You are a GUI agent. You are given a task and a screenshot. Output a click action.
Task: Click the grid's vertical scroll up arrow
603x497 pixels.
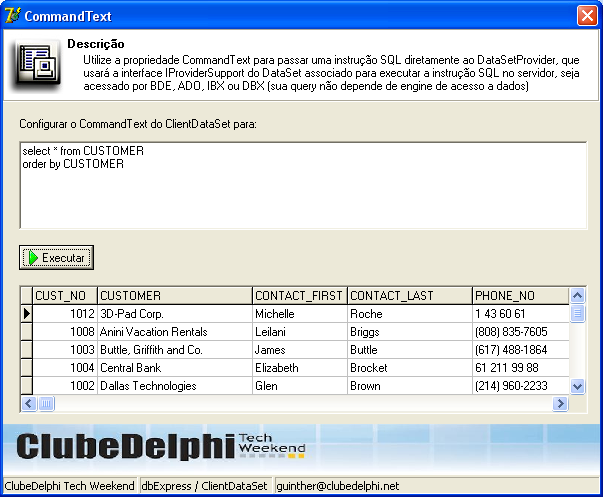tap(577, 295)
